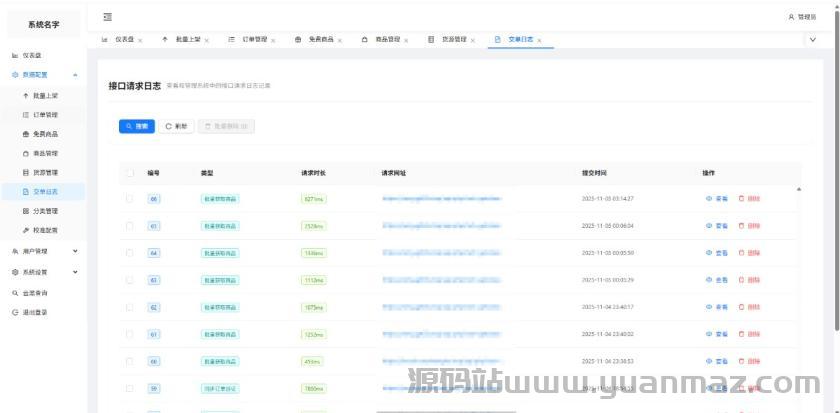Image resolution: width=840 pixels, height=413 pixels.
Task: Click the 管理员 user profile icon
Action: pyautogui.click(x=791, y=17)
